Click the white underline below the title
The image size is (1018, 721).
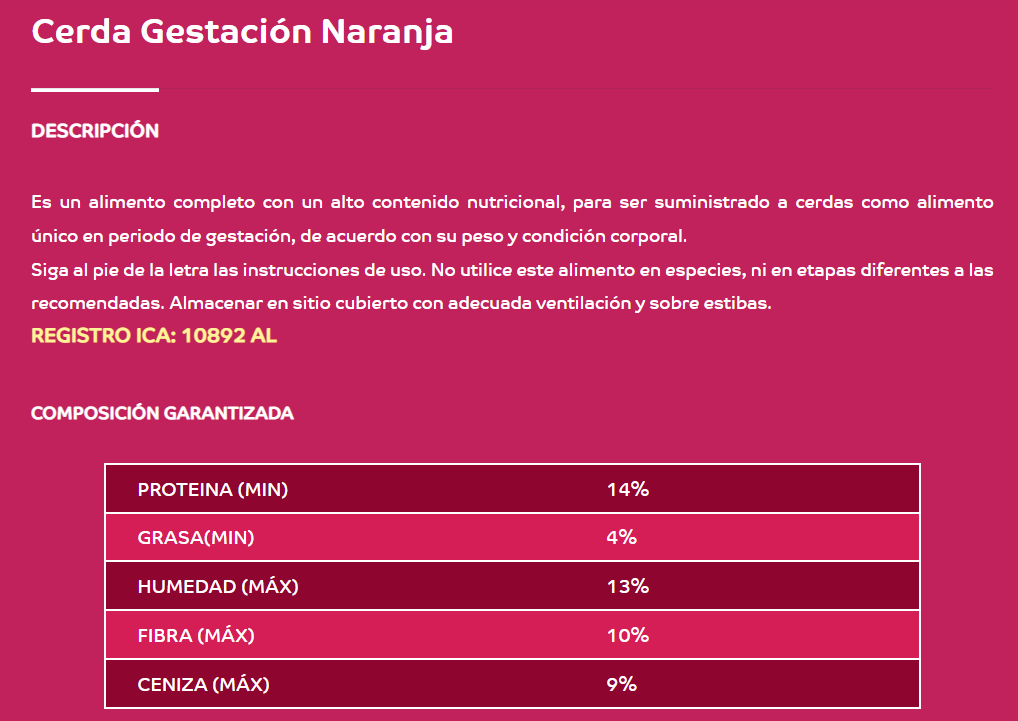(x=95, y=90)
